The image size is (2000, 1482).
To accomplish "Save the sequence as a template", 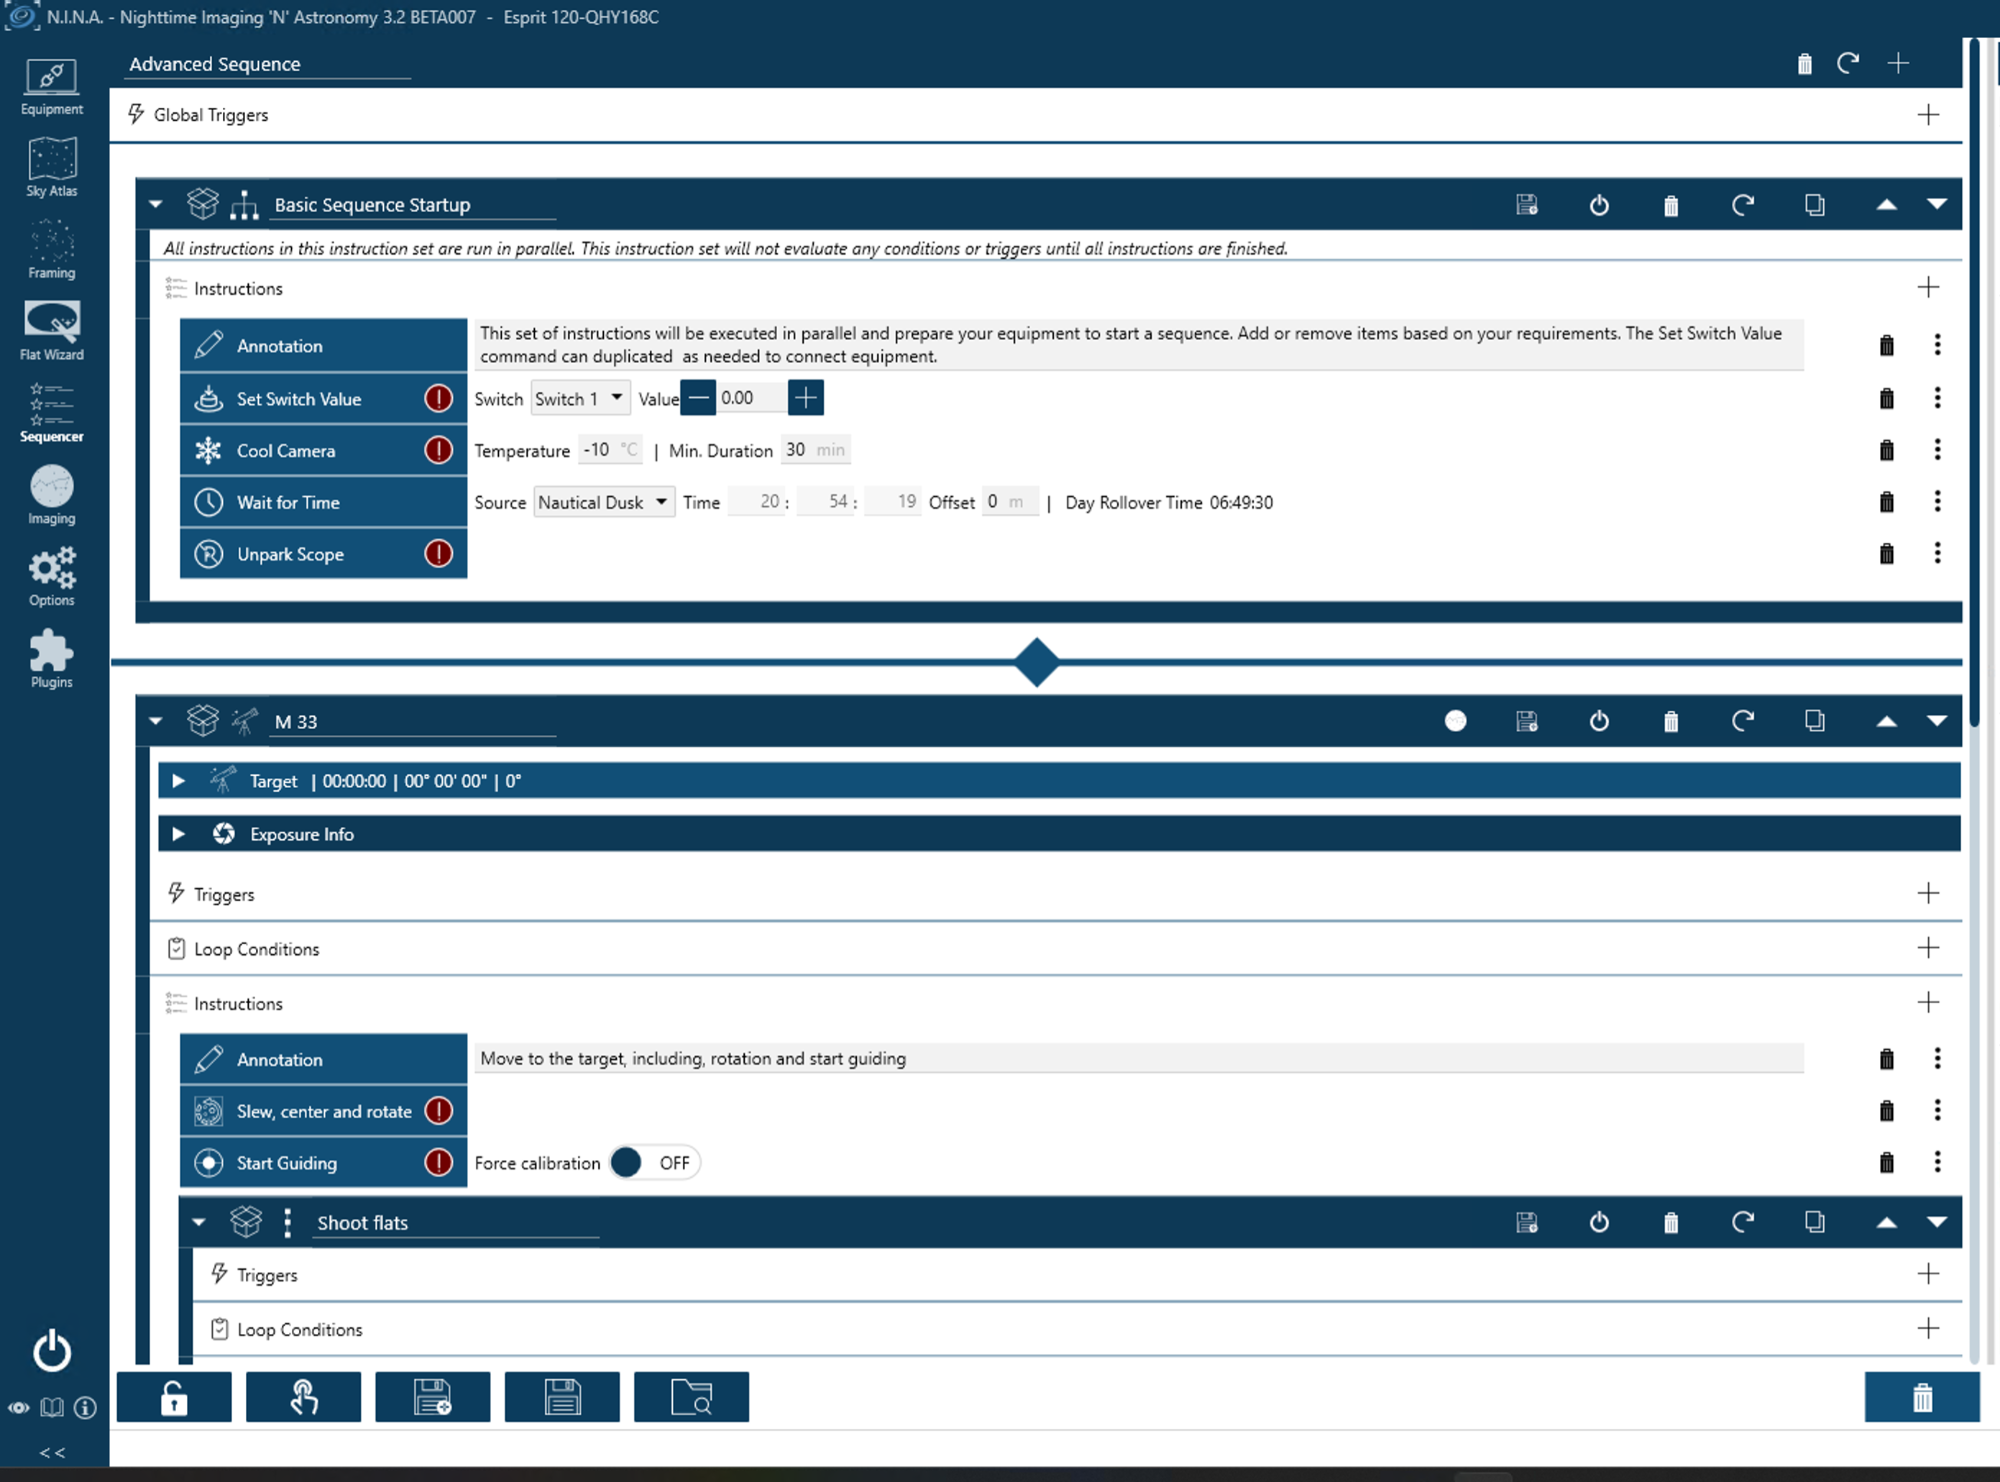I will point(433,1397).
